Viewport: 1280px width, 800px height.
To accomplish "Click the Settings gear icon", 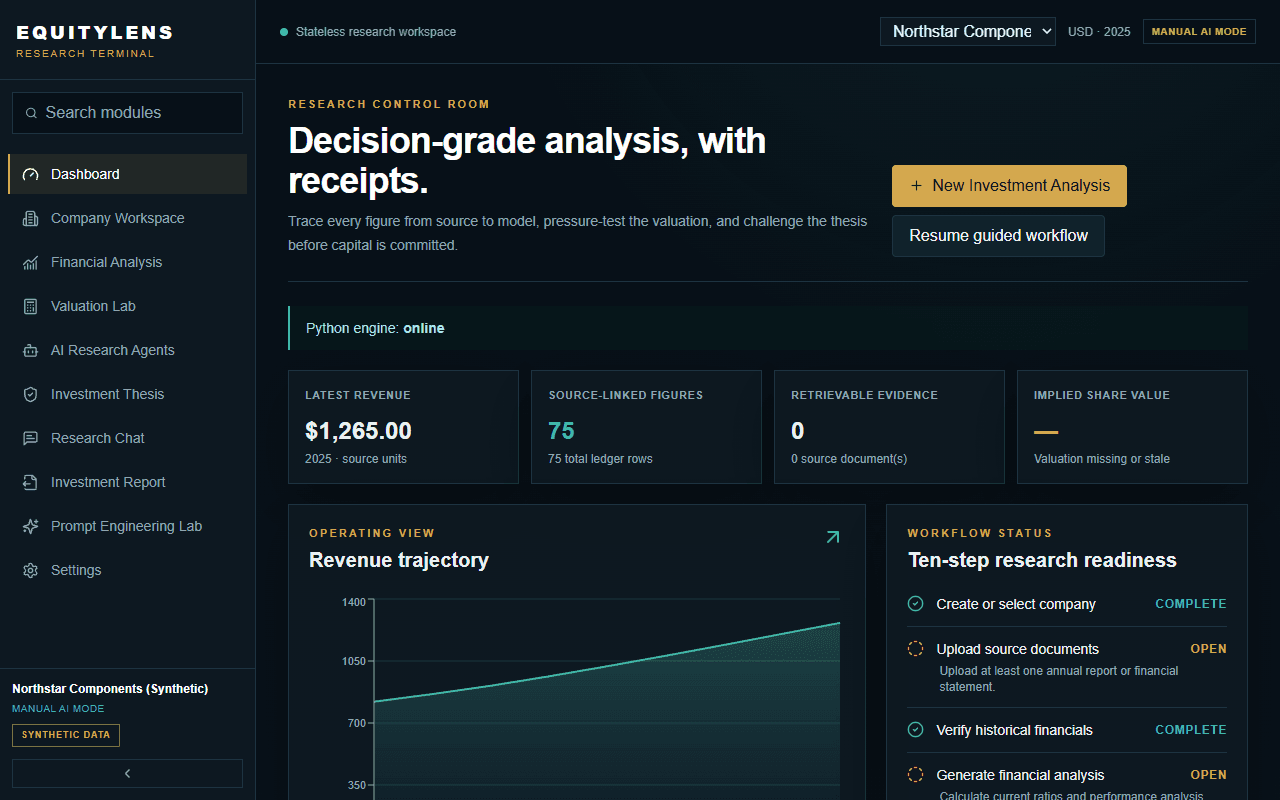I will [x=30, y=570].
